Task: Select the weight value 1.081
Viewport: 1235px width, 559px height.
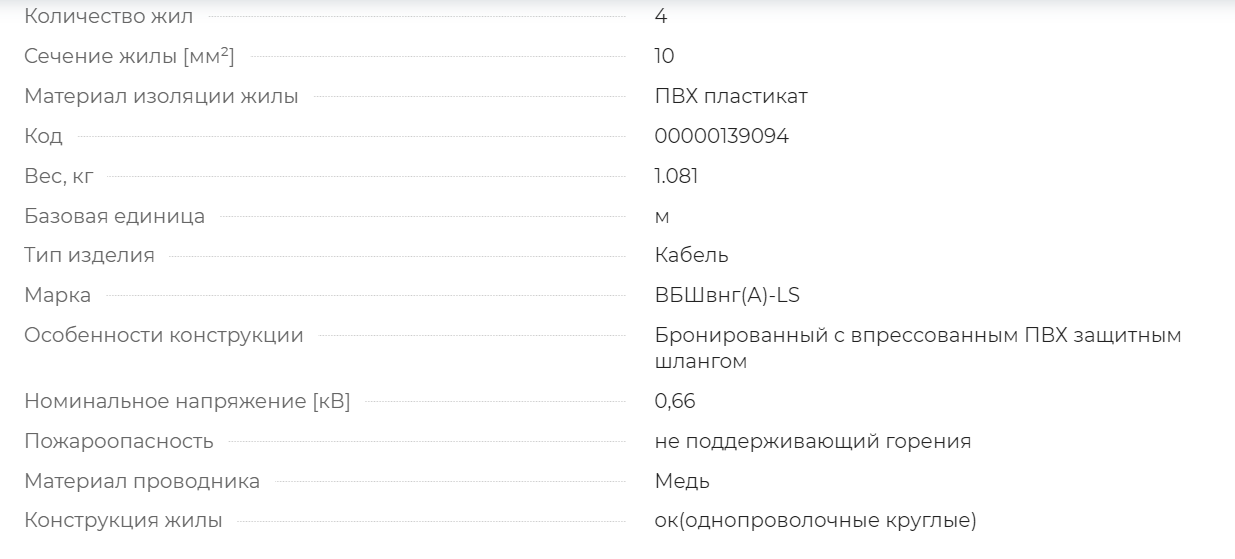Action: pos(677,176)
